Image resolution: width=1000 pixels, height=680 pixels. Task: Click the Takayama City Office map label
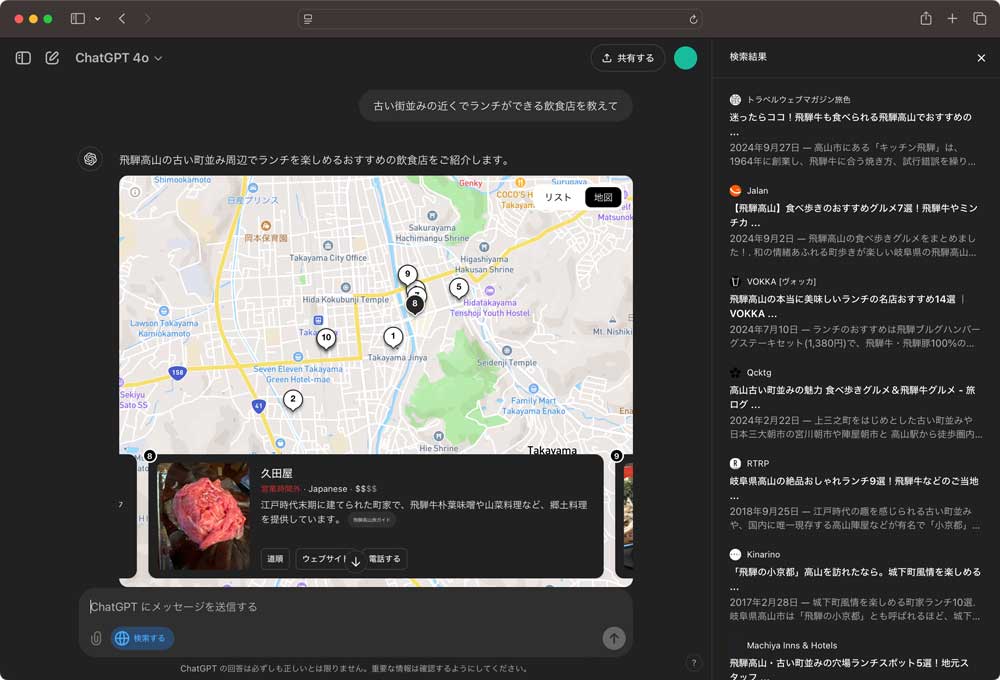pyautogui.click(x=328, y=258)
